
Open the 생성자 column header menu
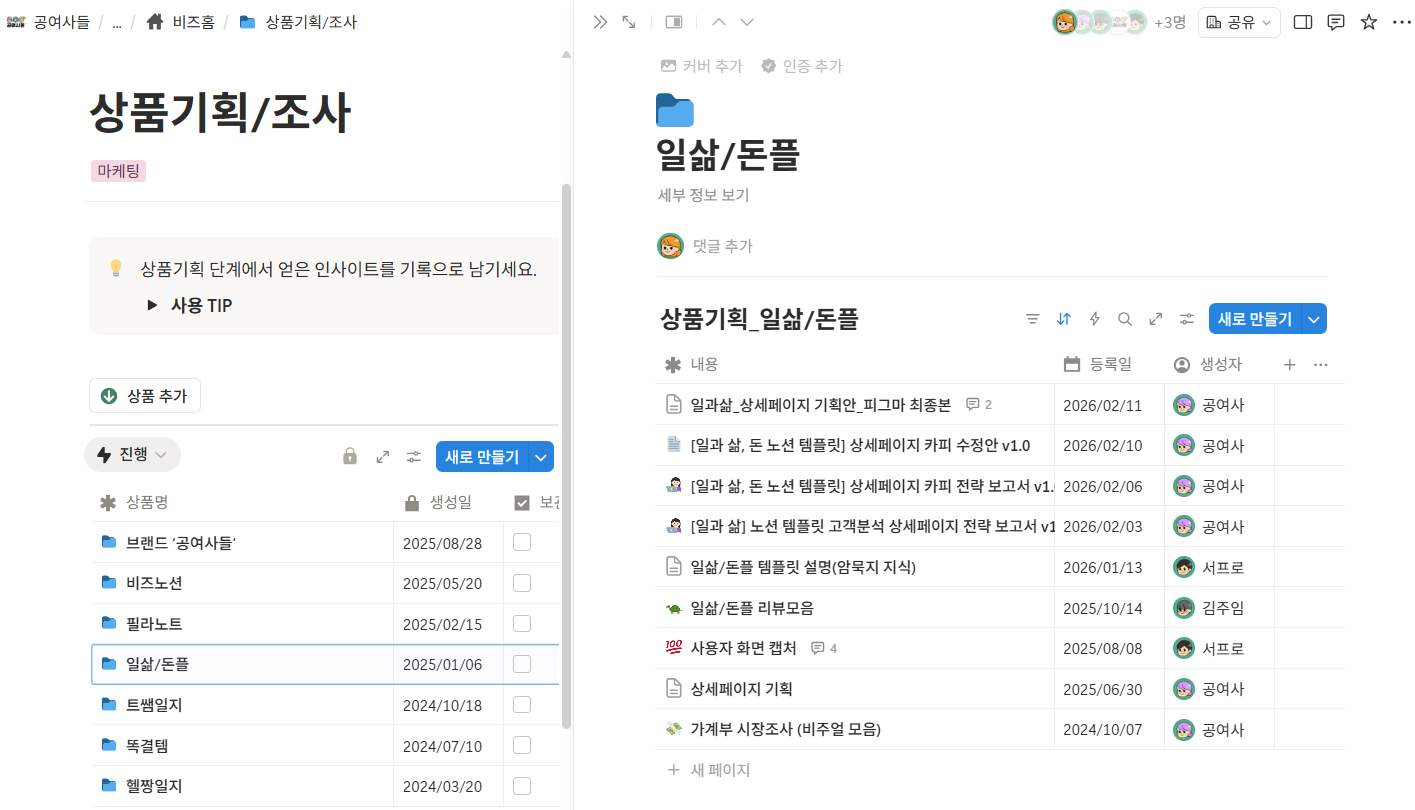(x=1219, y=365)
